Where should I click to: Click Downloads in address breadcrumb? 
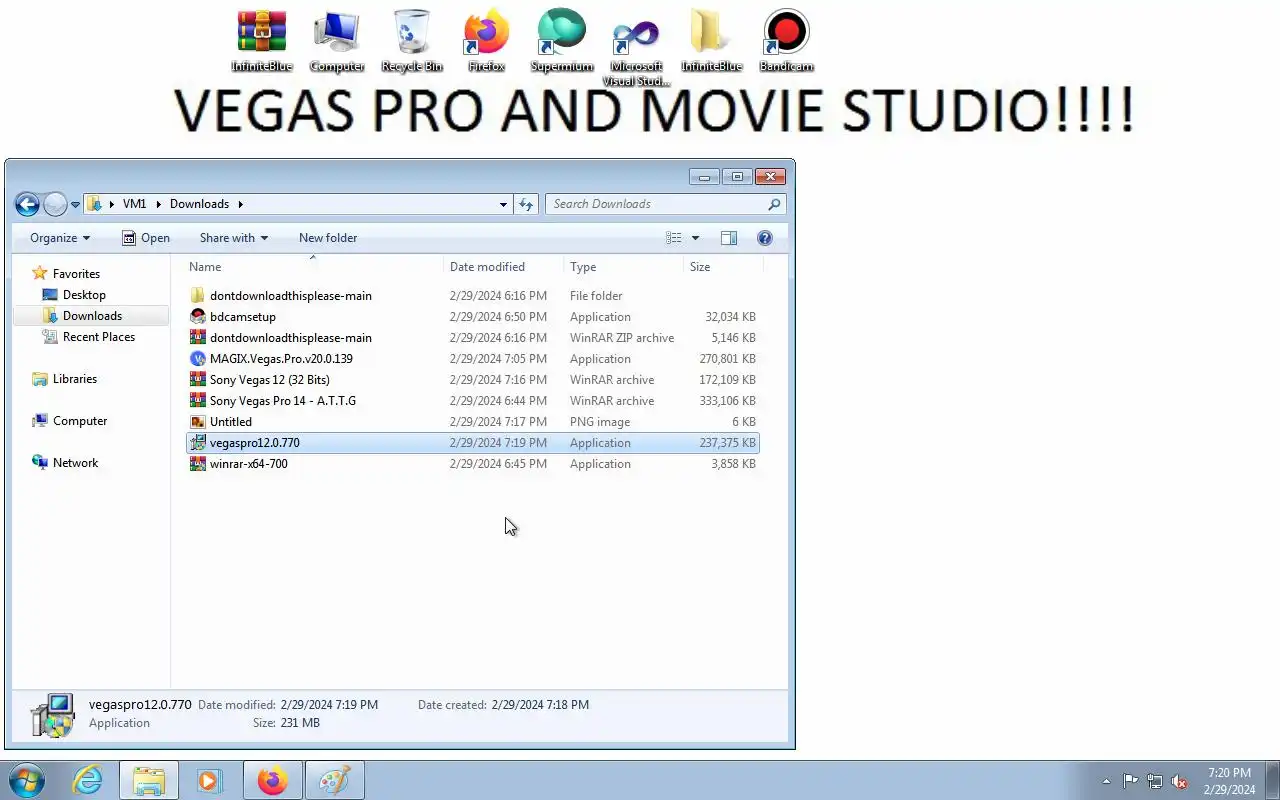click(199, 204)
